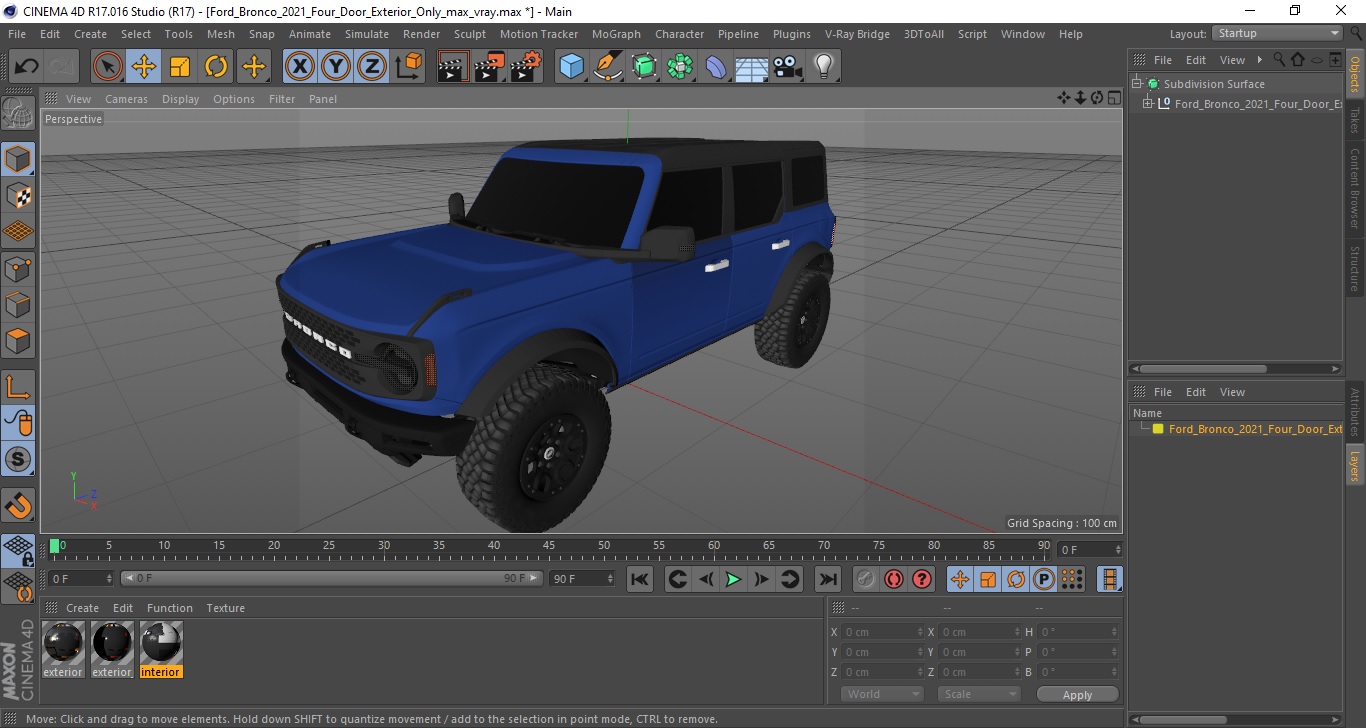Toggle Y-axis lock

[x=336, y=67]
